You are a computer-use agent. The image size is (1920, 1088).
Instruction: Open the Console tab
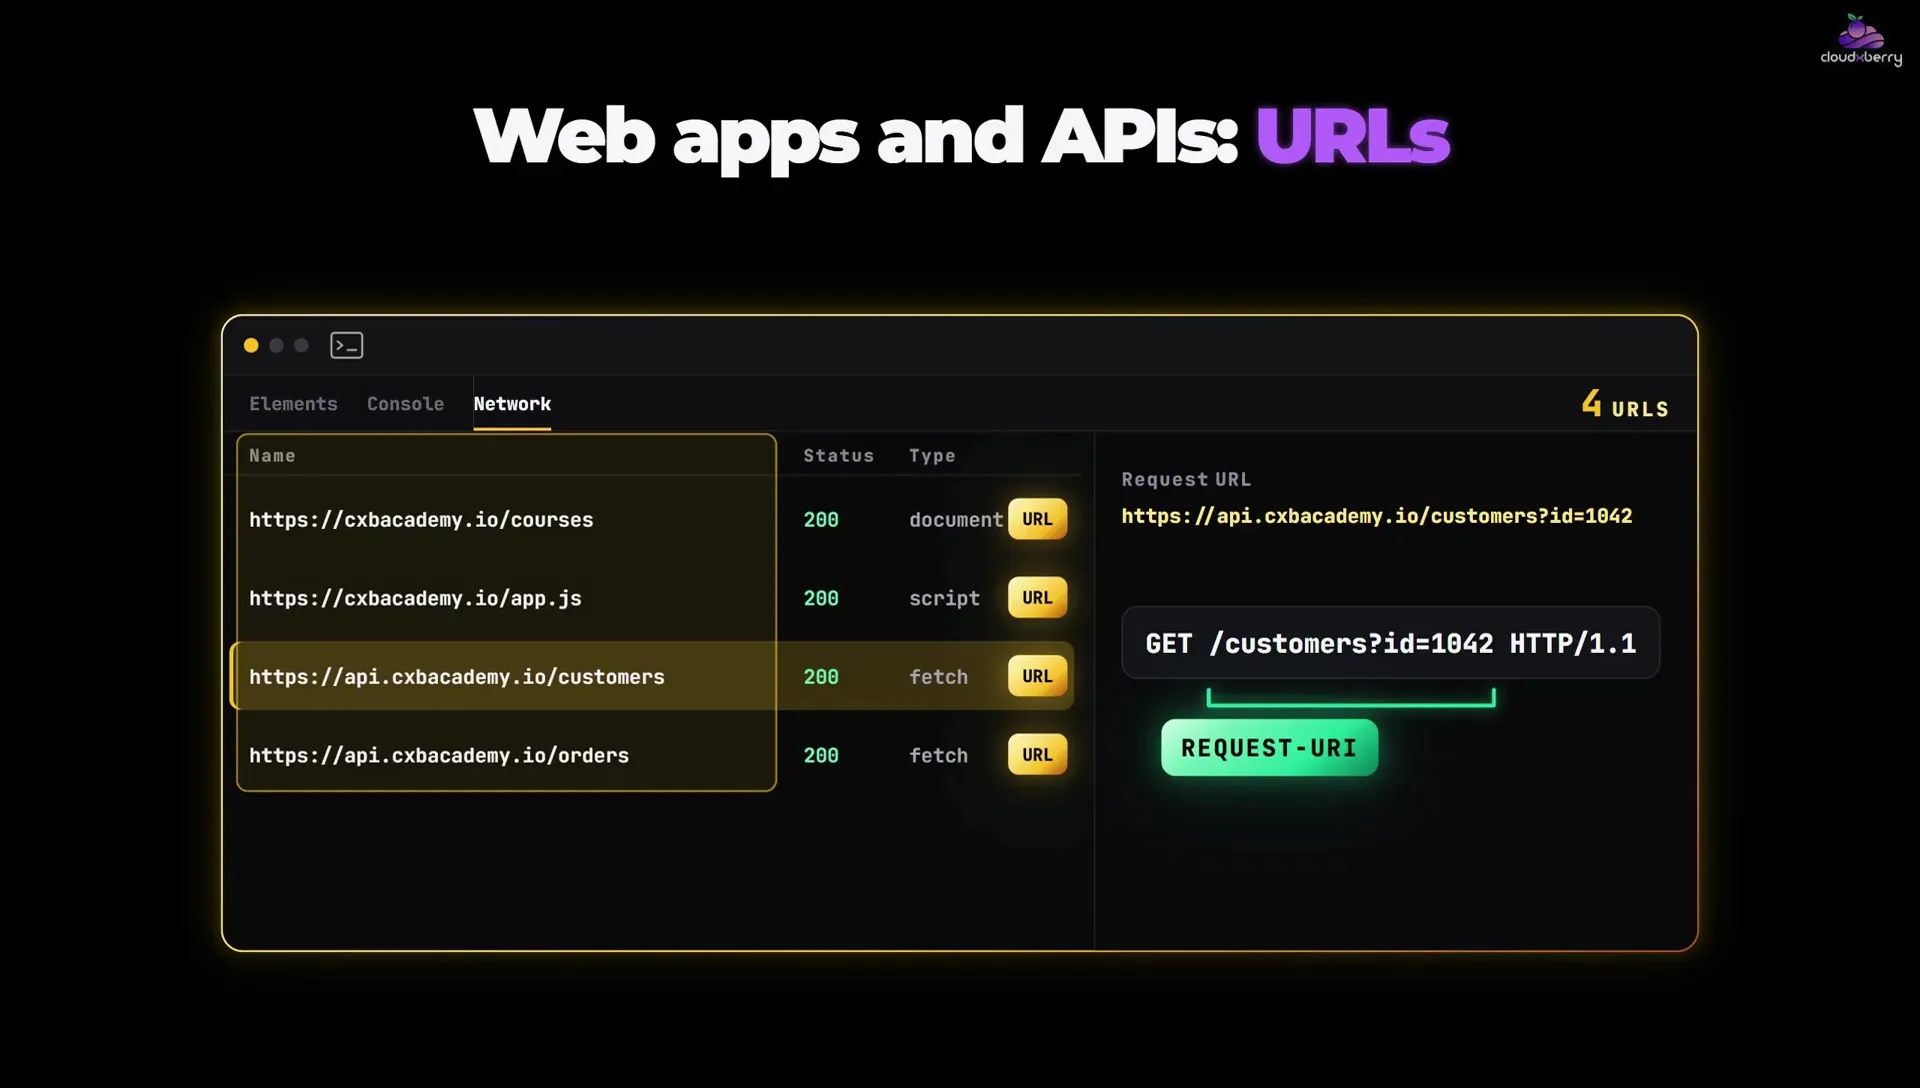pos(405,404)
